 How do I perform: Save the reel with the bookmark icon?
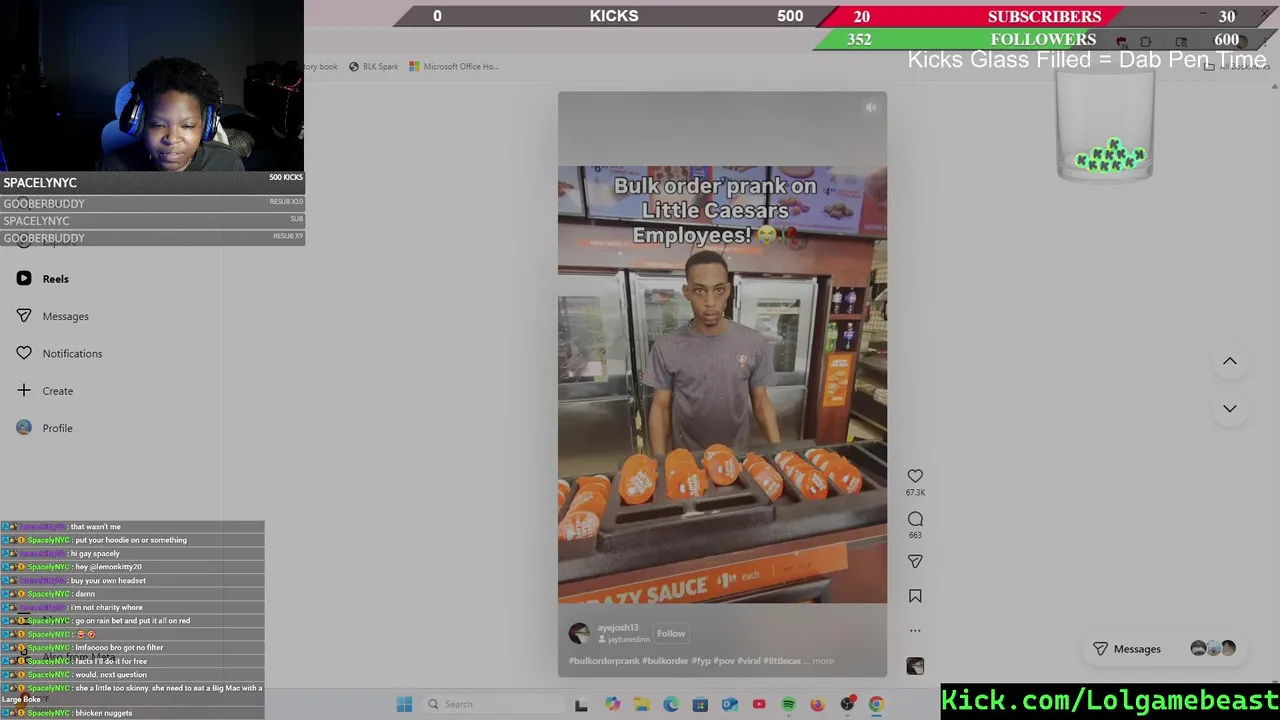pyautogui.click(x=915, y=596)
